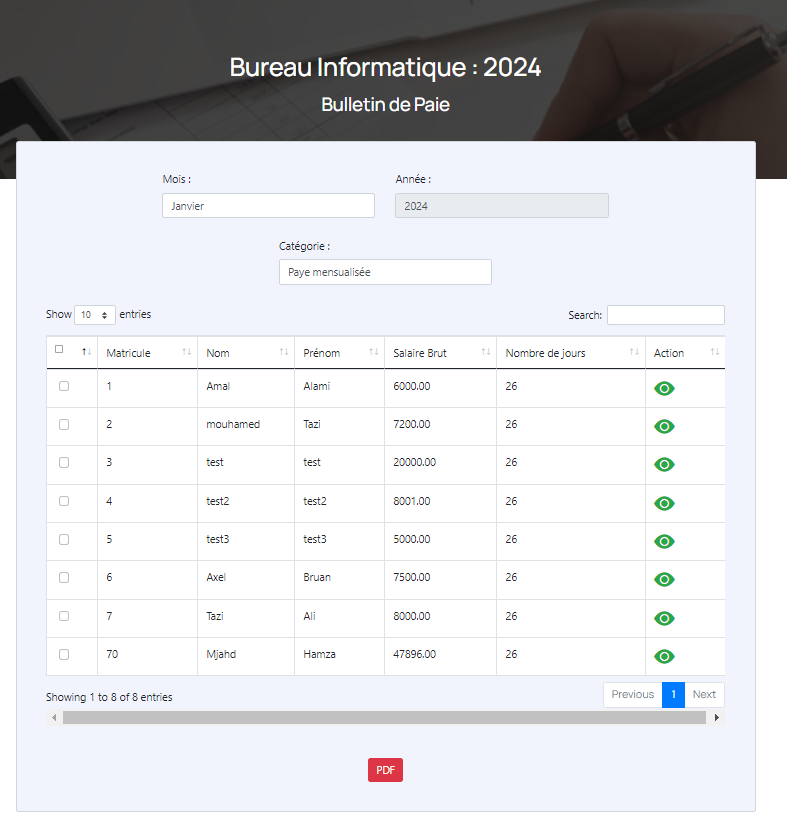View details eye icon for test2 row
Viewport: 787px width, 821px height.
tap(664, 503)
